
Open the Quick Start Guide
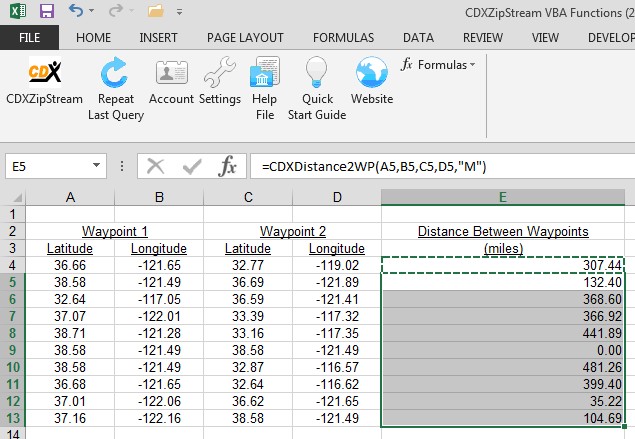pyautogui.click(x=317, y=89)
